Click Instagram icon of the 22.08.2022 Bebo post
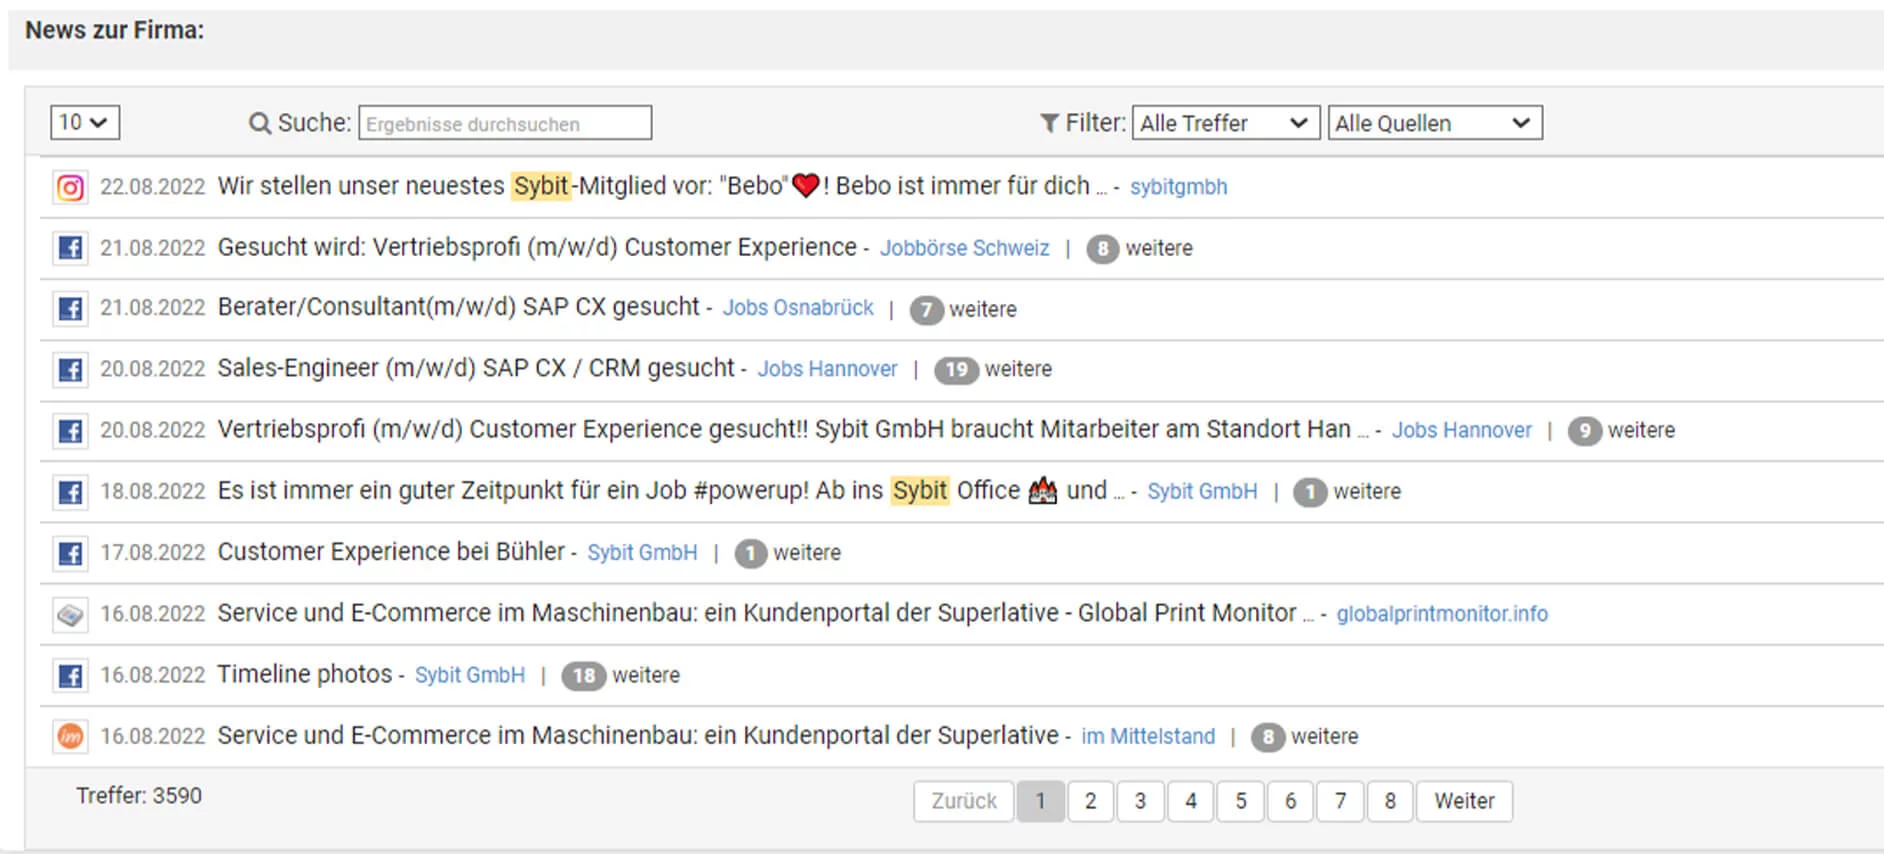Viewport: 1884px width, 854px height. coord(70,187)
